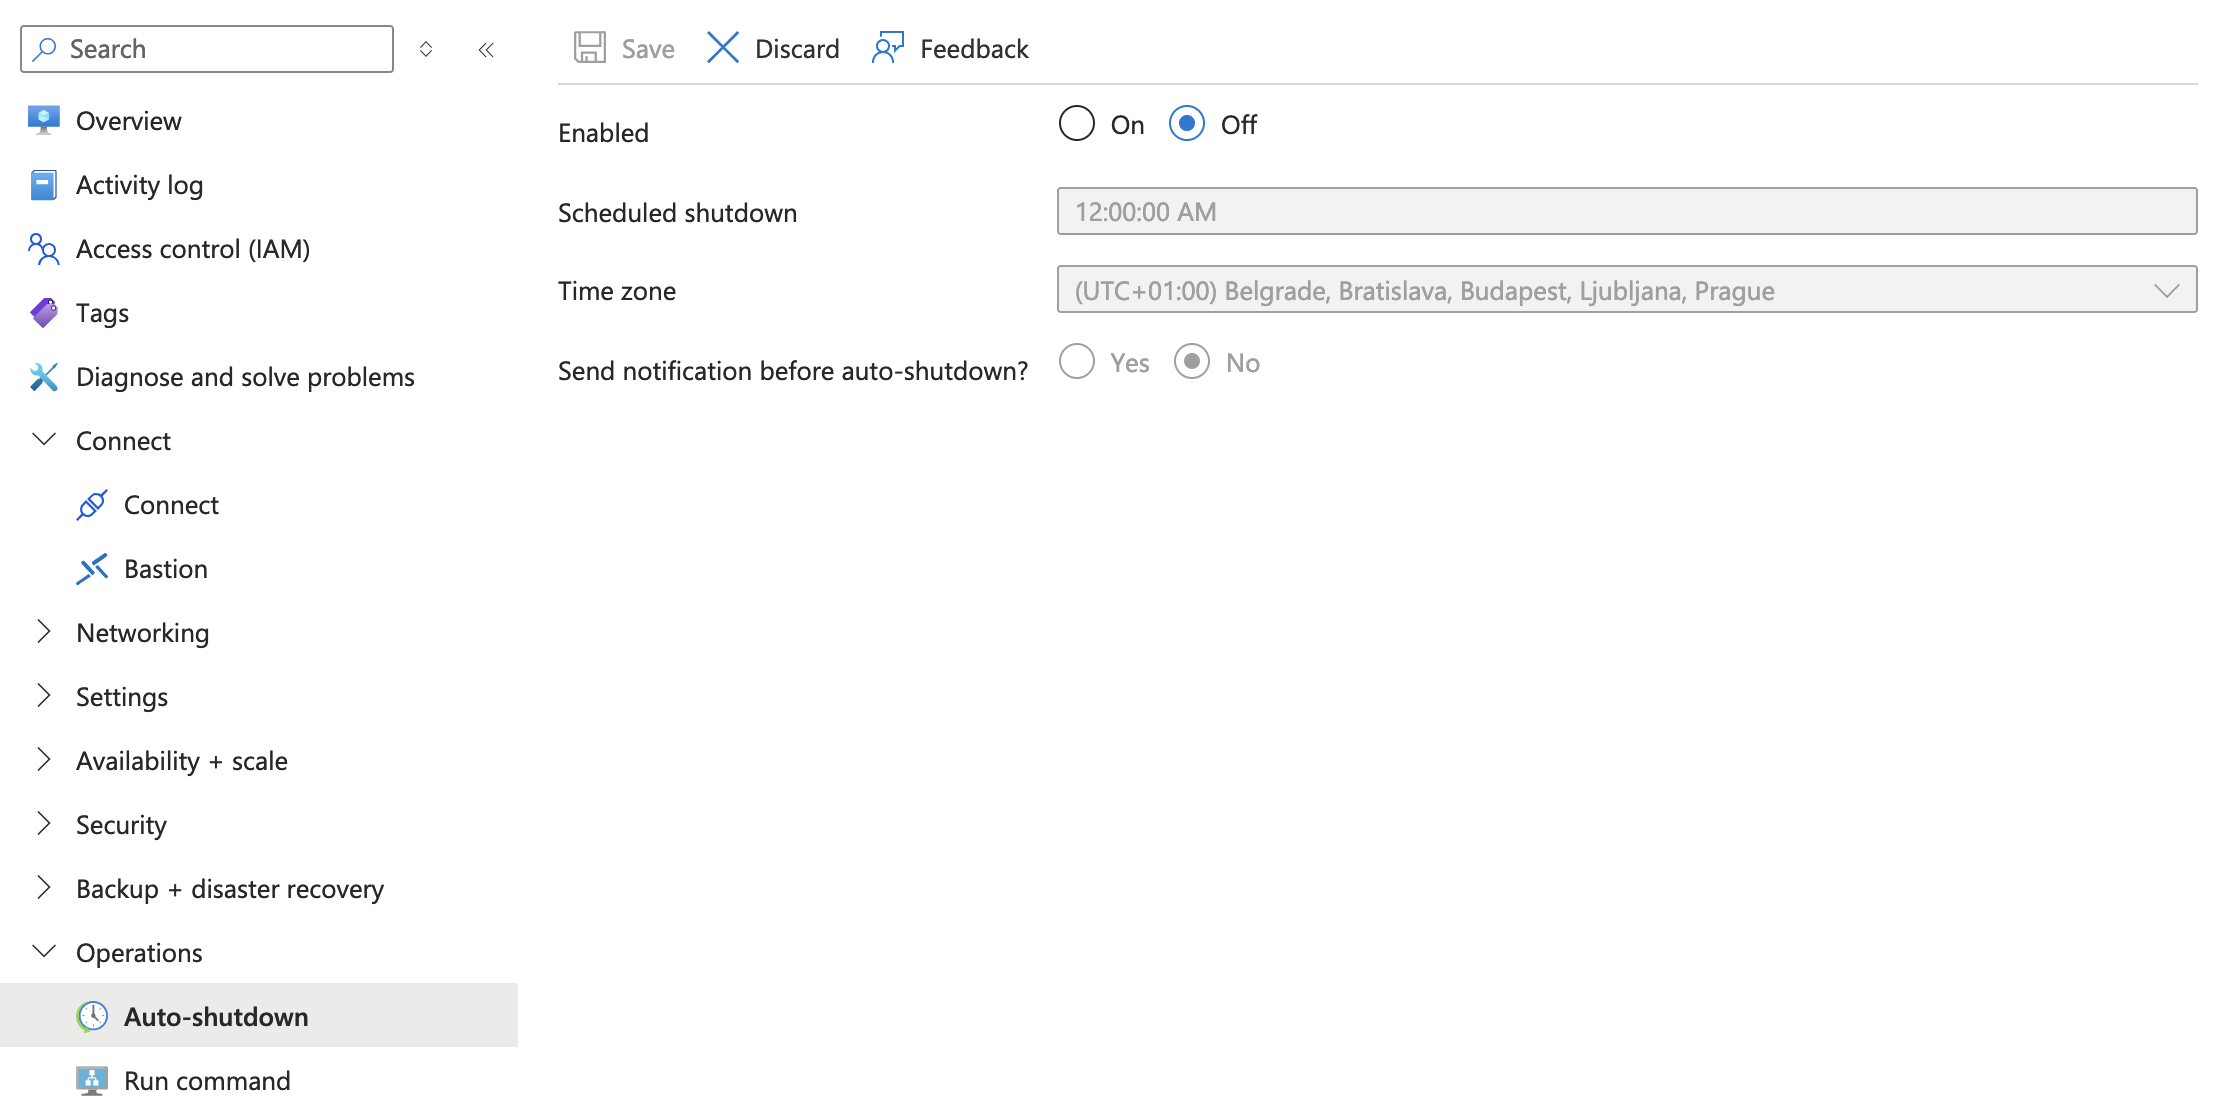Open the Connect sub-item with plug icon
The image size is (2220, 1114).
tap(170, 505)
